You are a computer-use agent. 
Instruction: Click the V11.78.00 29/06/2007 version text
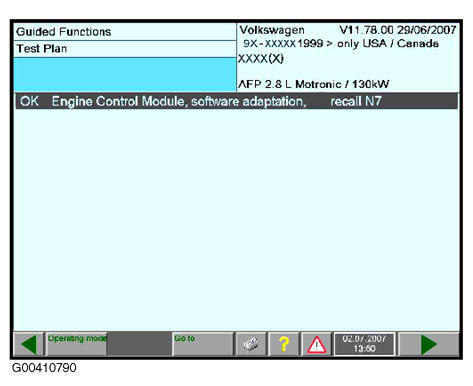(x=397, y=30)
